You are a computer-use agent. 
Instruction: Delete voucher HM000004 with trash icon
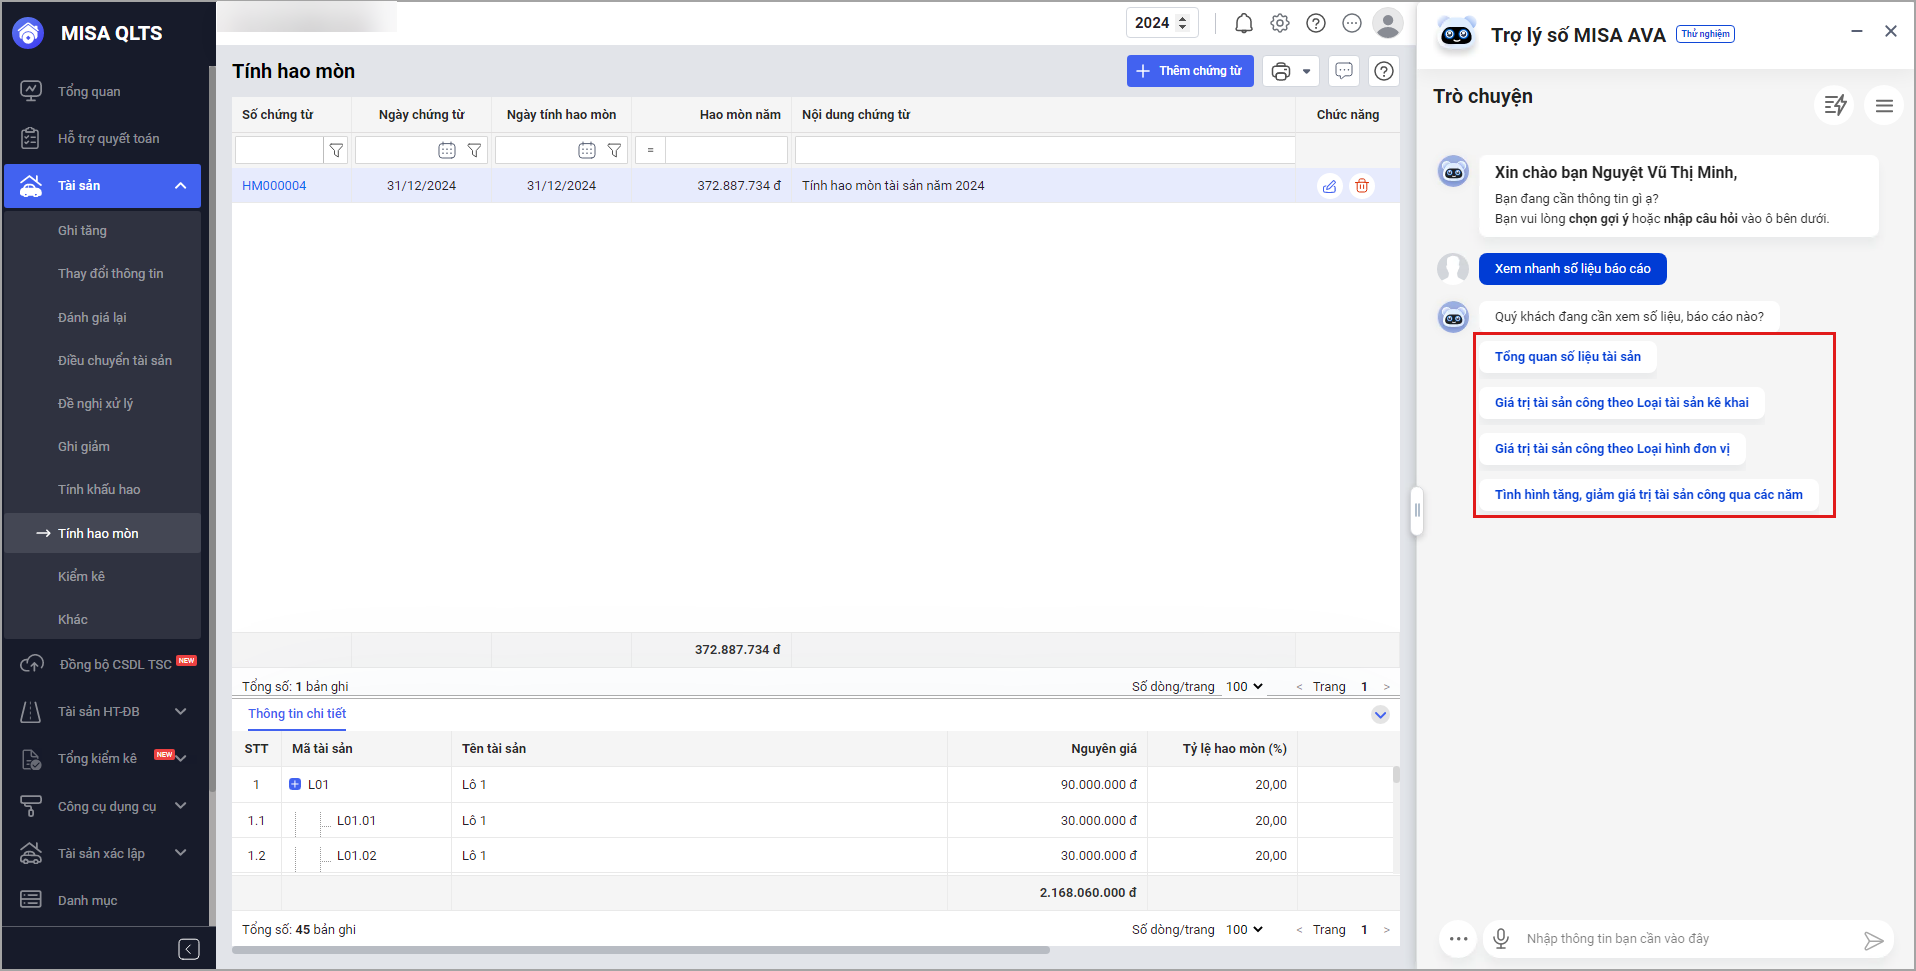pyautogui.click(x=1362, y=186)
